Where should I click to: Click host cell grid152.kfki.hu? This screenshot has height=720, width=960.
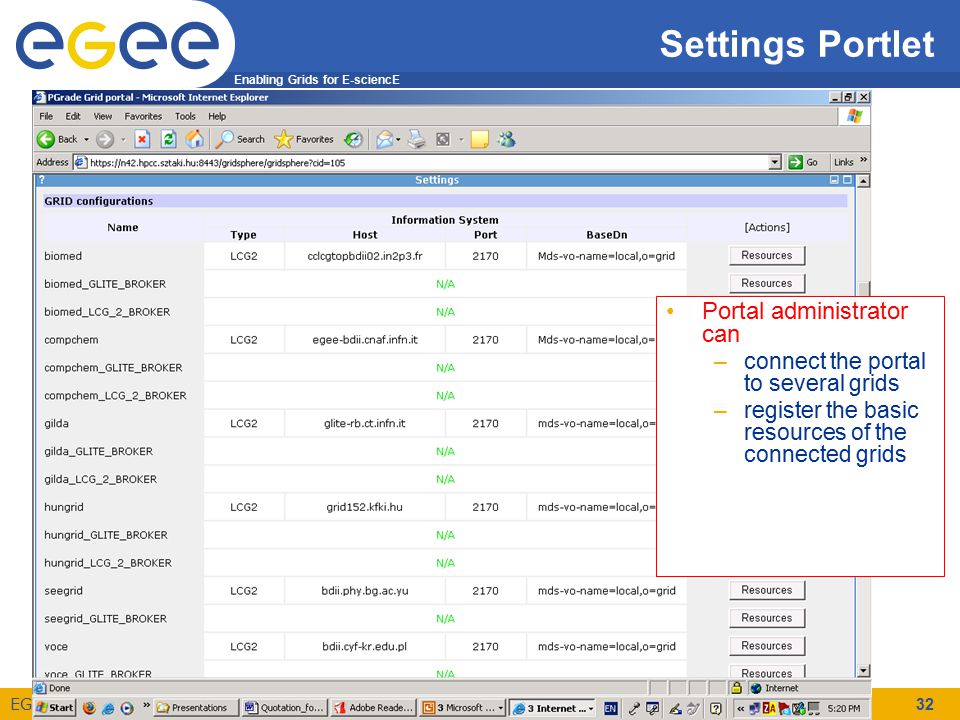tap(365, 507)
